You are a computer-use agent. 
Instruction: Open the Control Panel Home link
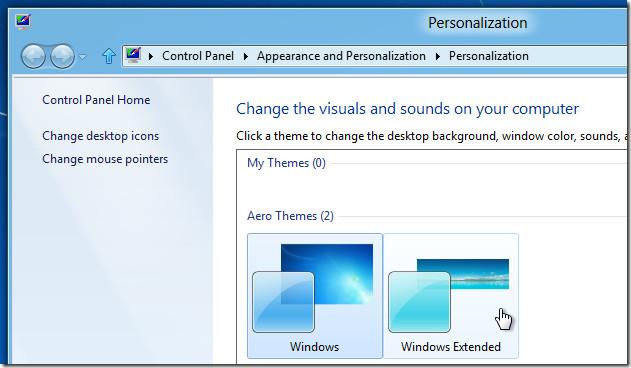[x=96, y=100]
